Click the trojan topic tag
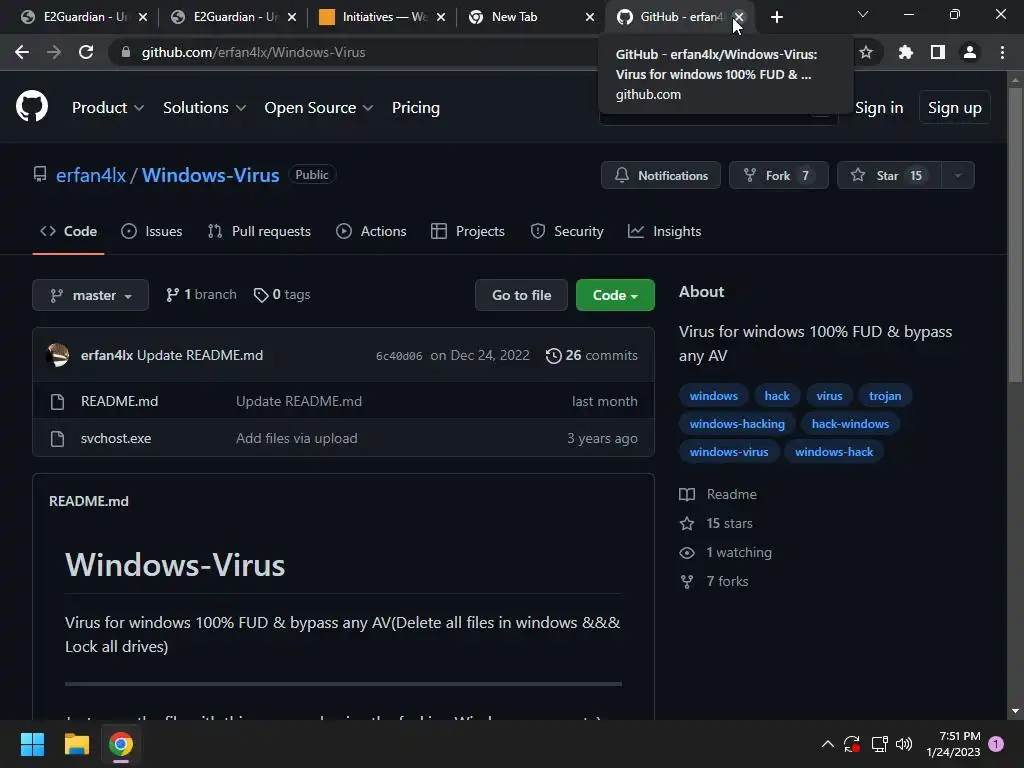The width and height of the screenshot is (1024, 768). [x=885, y=396]
